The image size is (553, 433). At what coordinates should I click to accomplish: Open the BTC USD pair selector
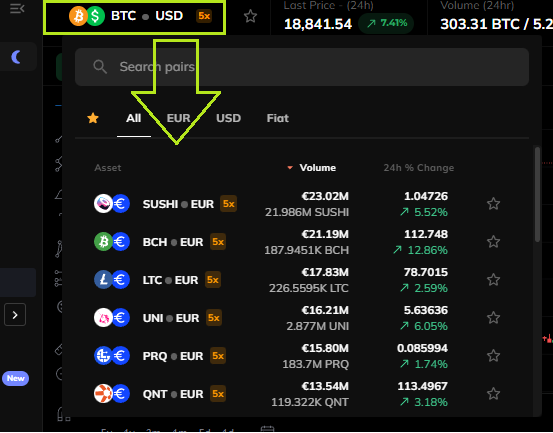134,17
